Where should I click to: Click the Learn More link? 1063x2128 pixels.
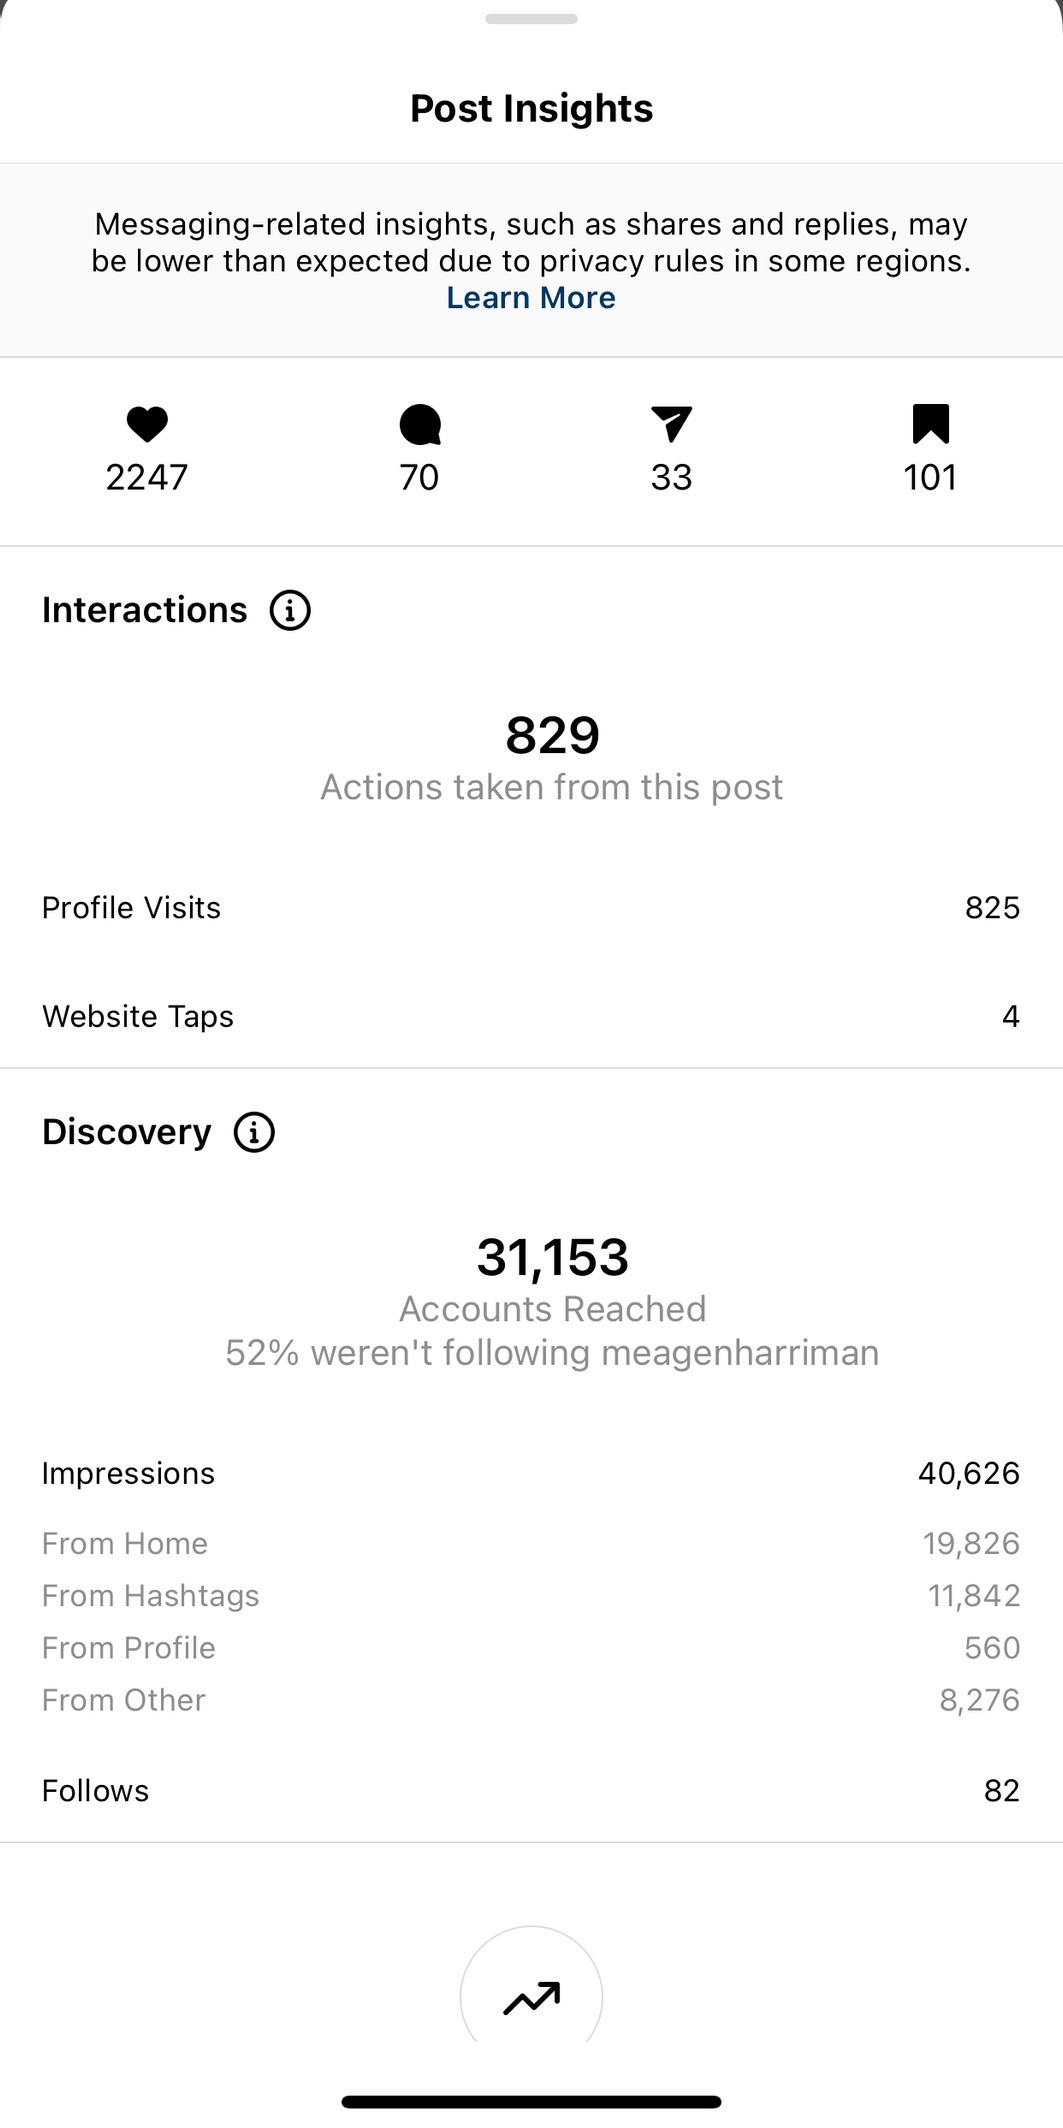(x=531, y=298)
